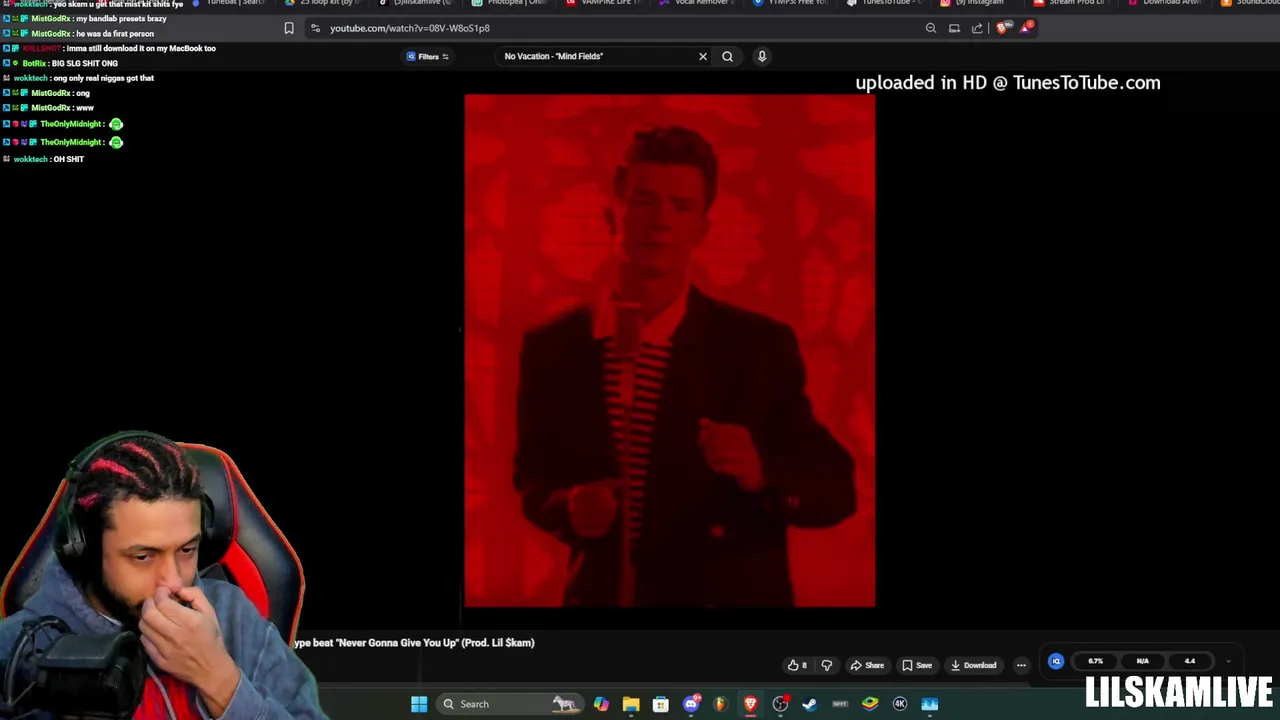Screen dimensions: 1280x720
Task: Like the video with thumbs up
Action: (x=797, y=665)
